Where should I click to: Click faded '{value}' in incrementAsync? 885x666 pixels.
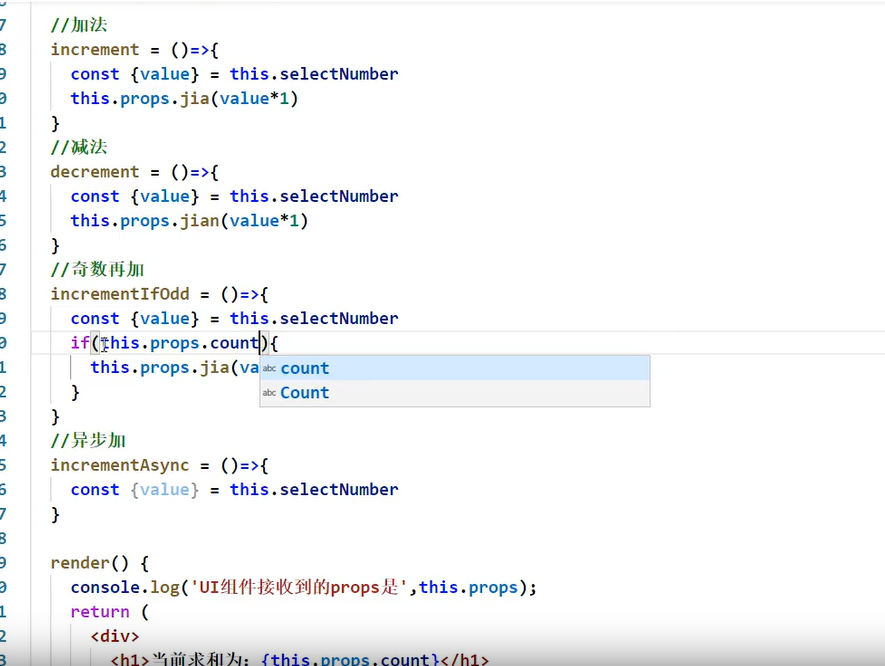(x=165, y=489)
